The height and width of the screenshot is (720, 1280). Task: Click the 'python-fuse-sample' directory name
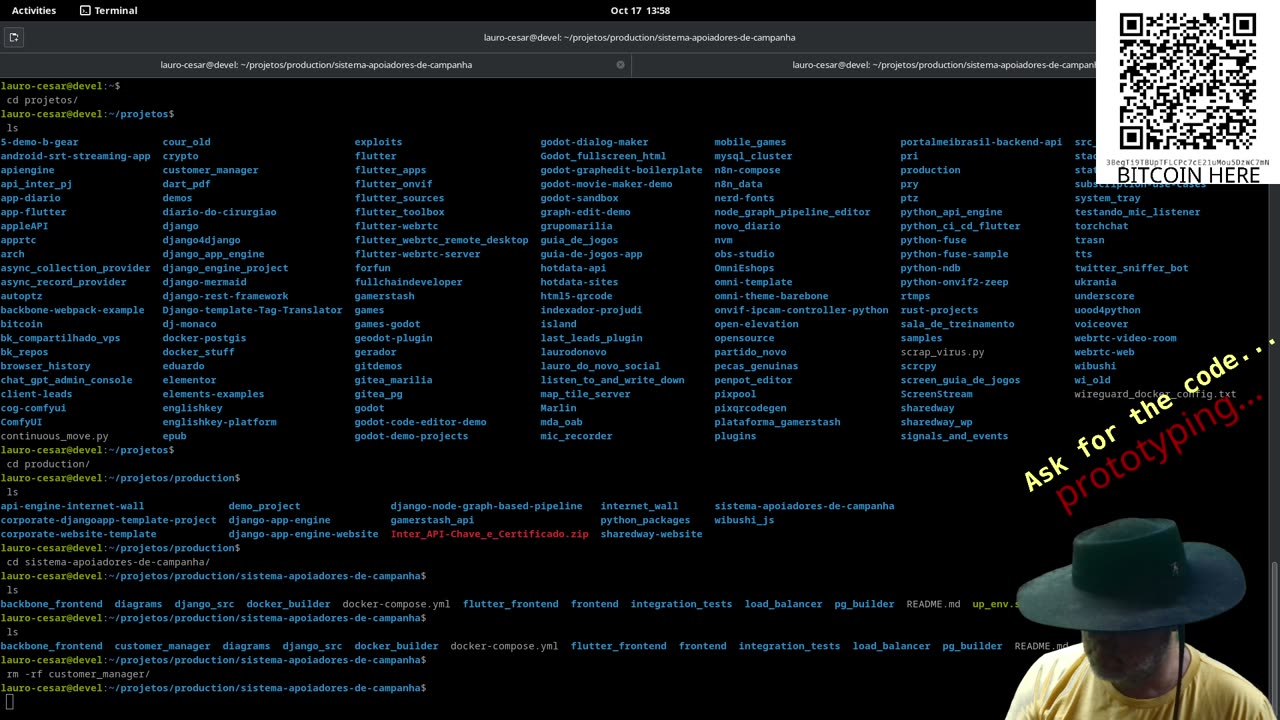point(954,254)
